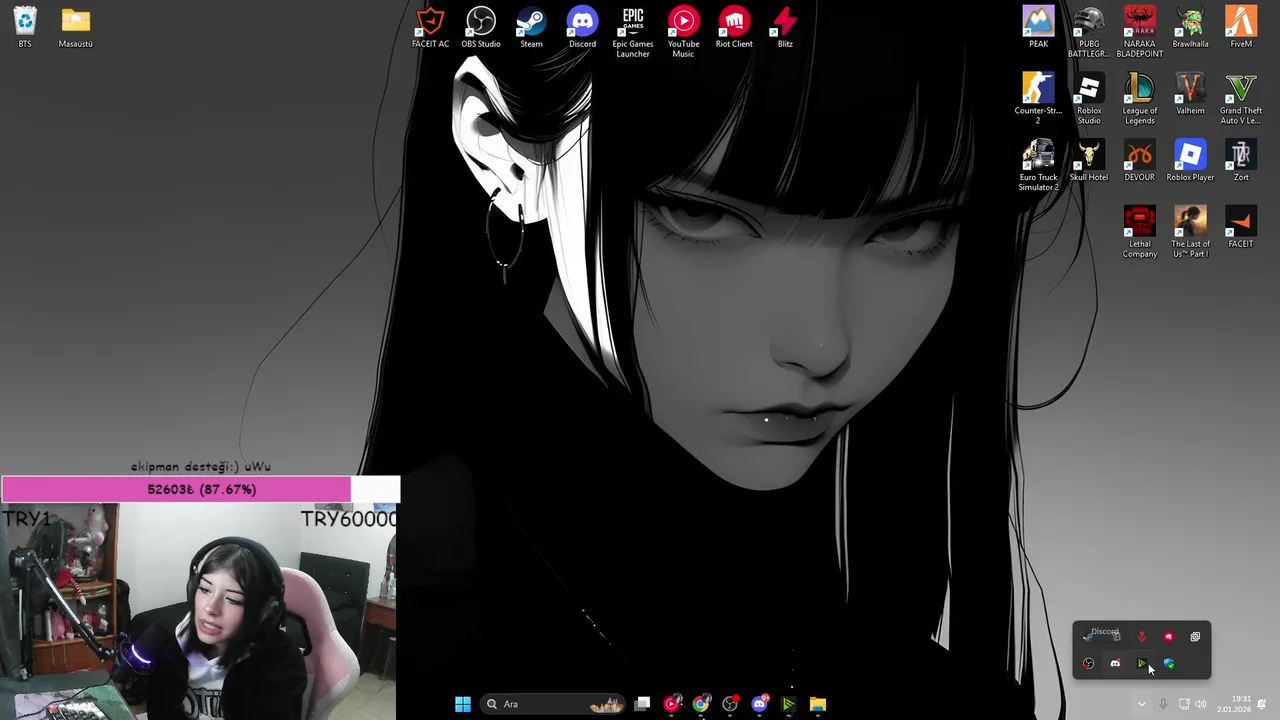Select the Euro Truck Simulator 2 icon
This screenshot has width=1280, height=720.
(1038, 165)
